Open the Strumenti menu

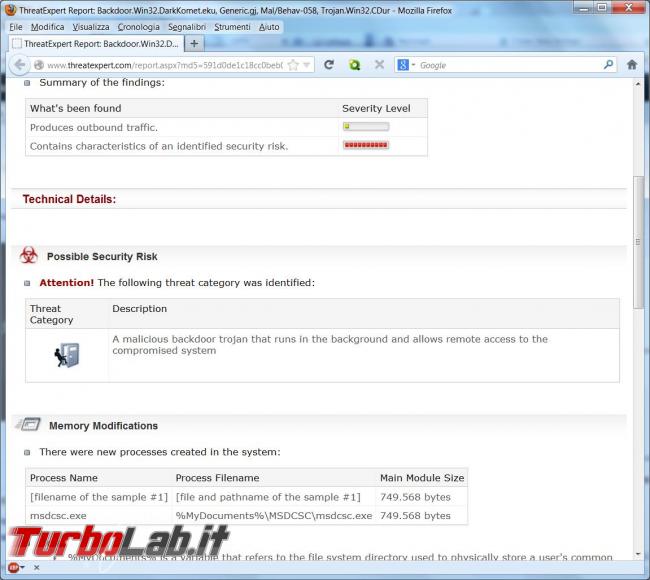(232, 27)
